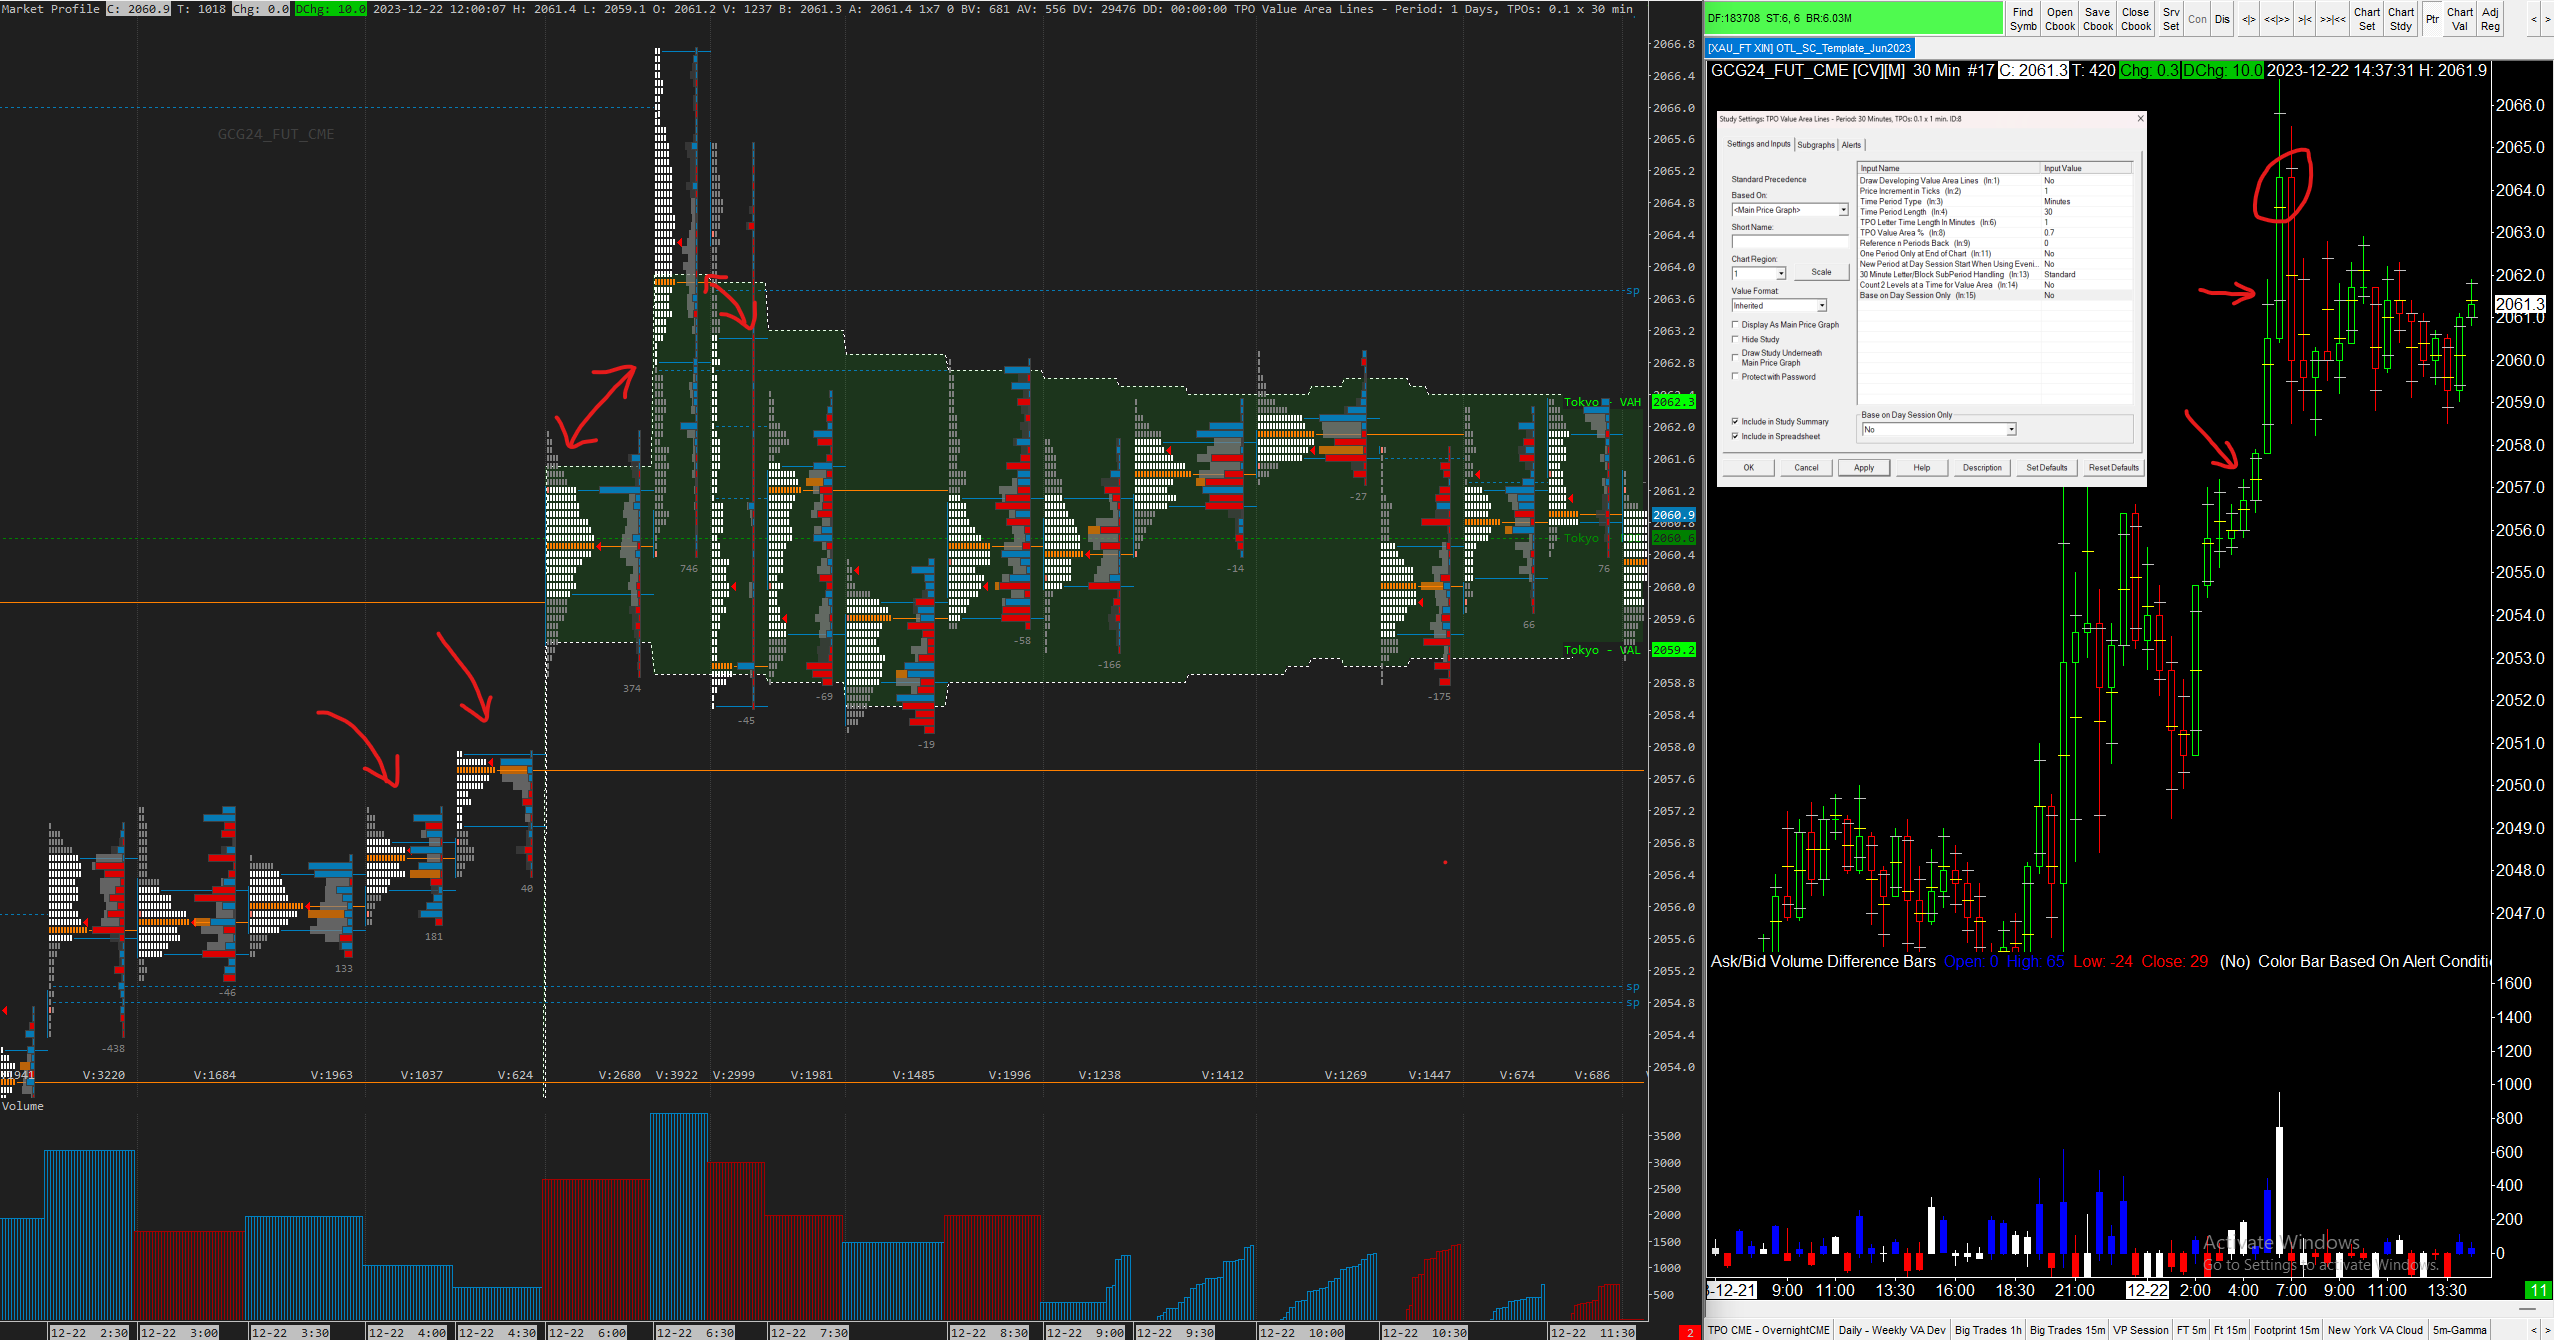Click the Find Symb toolbar button
2554x1340 pixels.
2022,19
